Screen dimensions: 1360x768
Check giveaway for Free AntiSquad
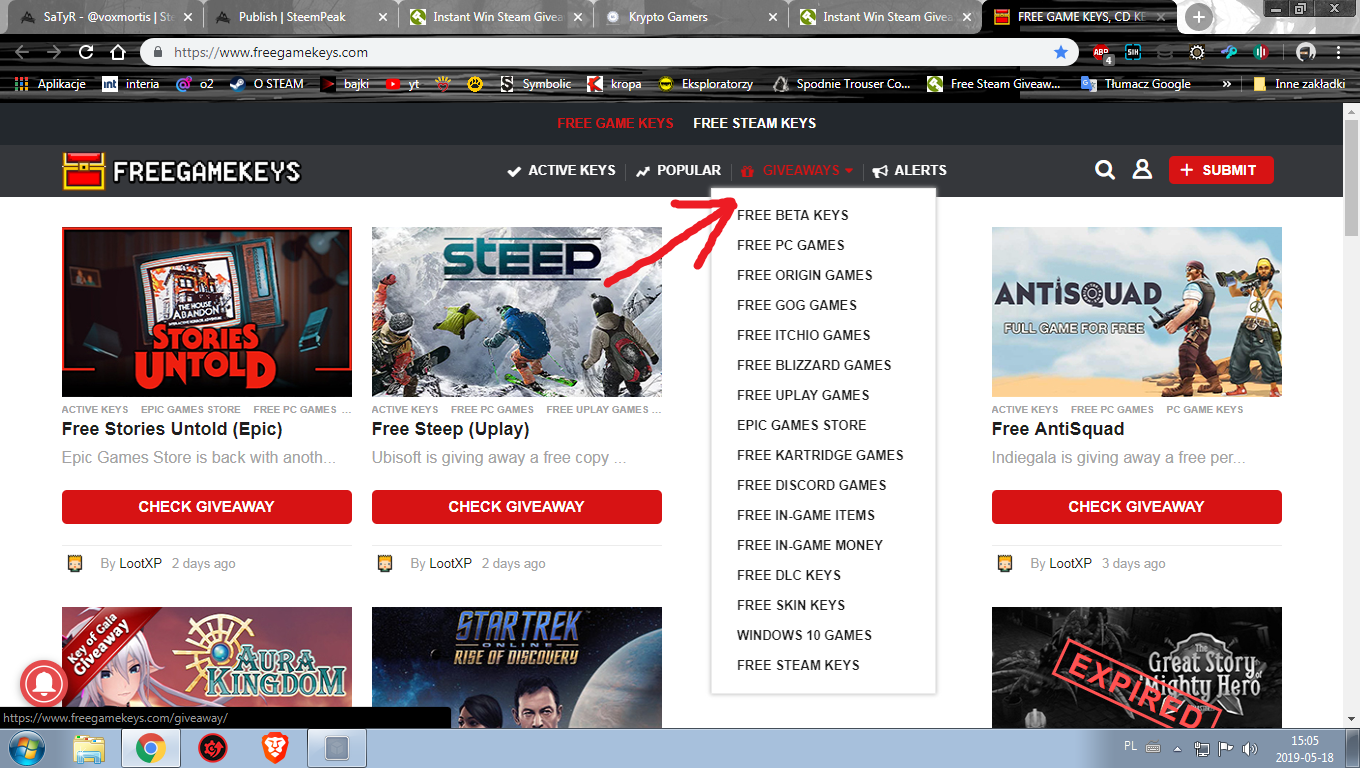click(x=1137, y=507)
